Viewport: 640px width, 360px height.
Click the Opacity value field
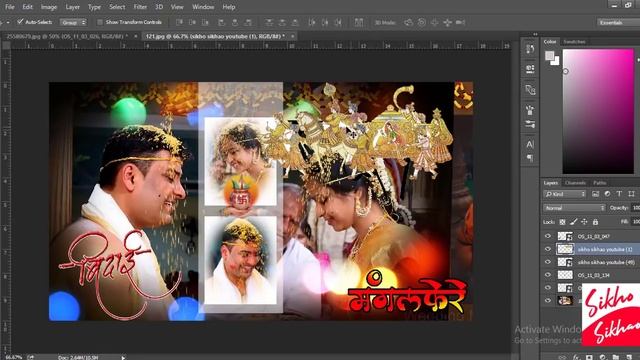pyautogui.click(x=636, y=208)
